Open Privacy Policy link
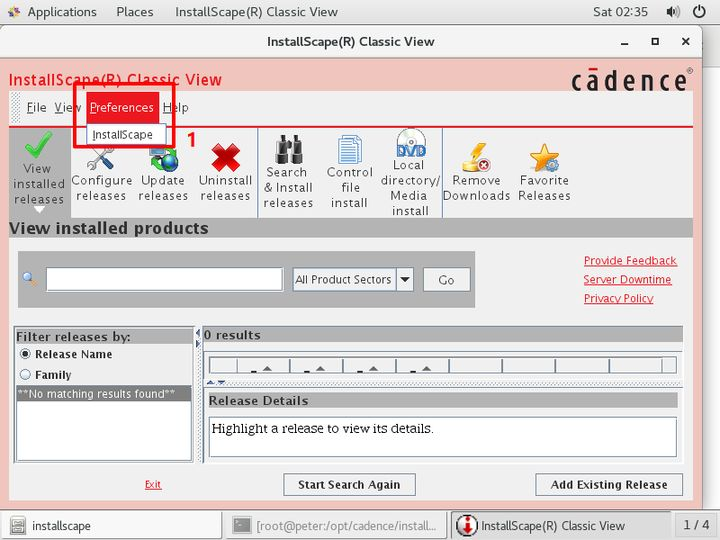 pyautogui.click(x=619, y=298)
